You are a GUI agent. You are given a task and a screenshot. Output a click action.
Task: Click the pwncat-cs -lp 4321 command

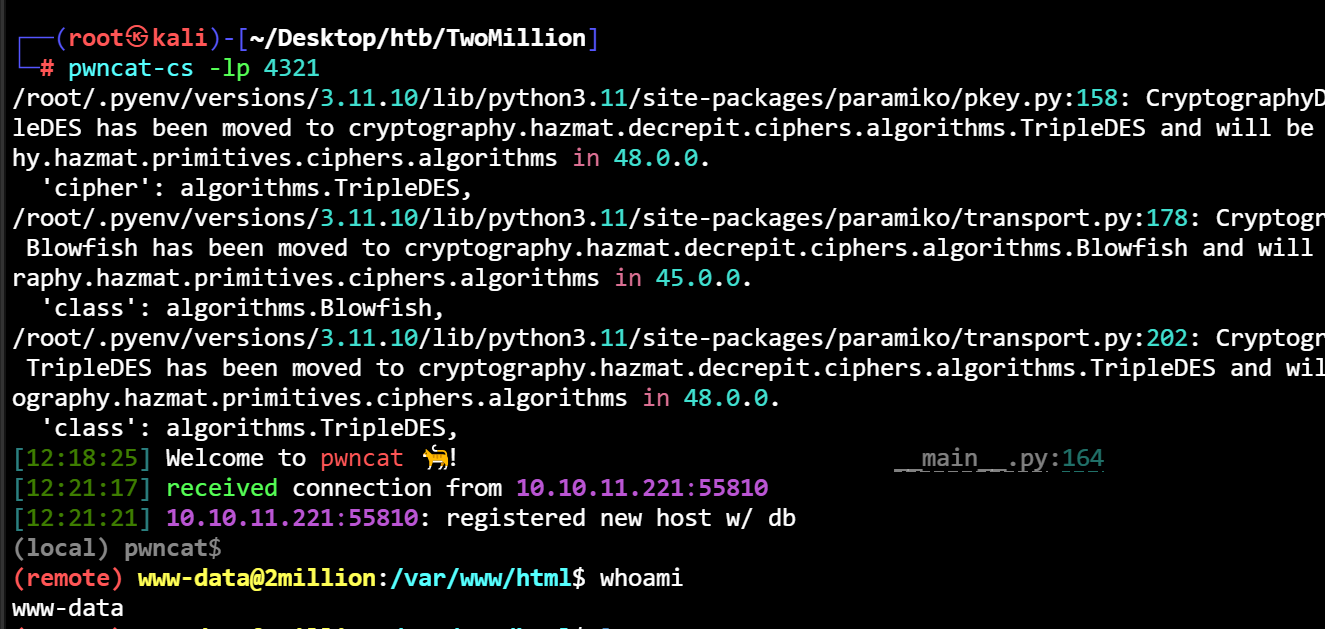coord(193,69)
